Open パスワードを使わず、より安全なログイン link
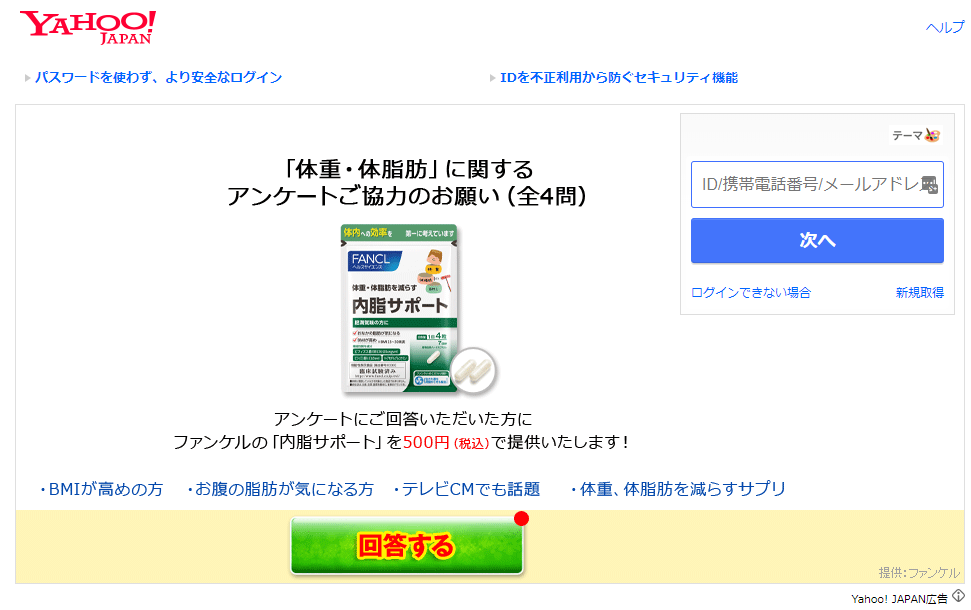 pos(159,77)
